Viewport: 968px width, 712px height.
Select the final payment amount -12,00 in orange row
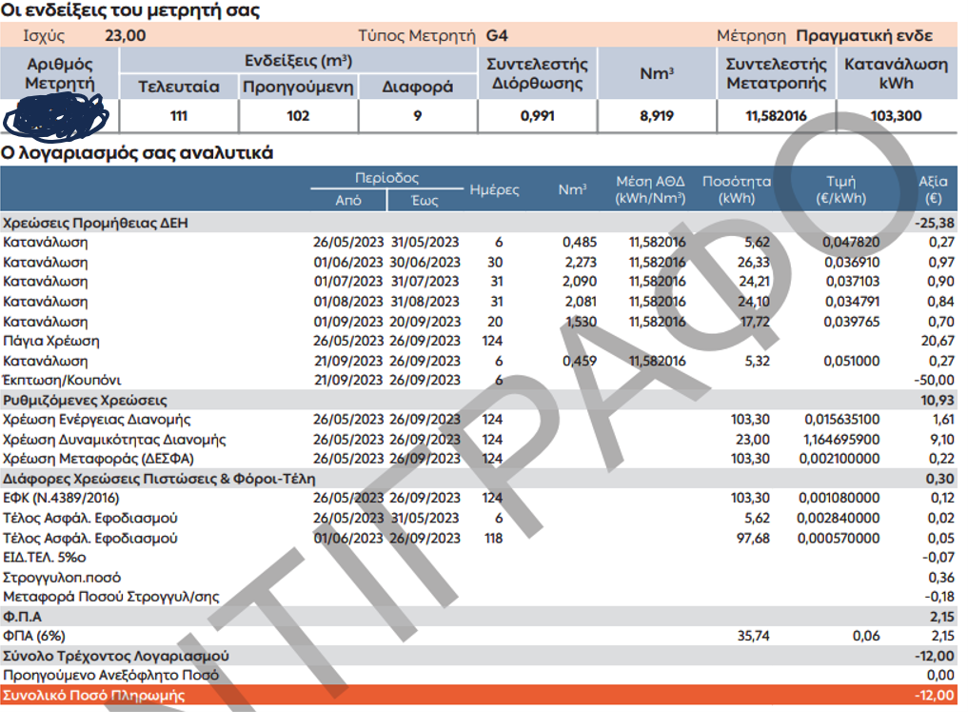tap(935, 695)
